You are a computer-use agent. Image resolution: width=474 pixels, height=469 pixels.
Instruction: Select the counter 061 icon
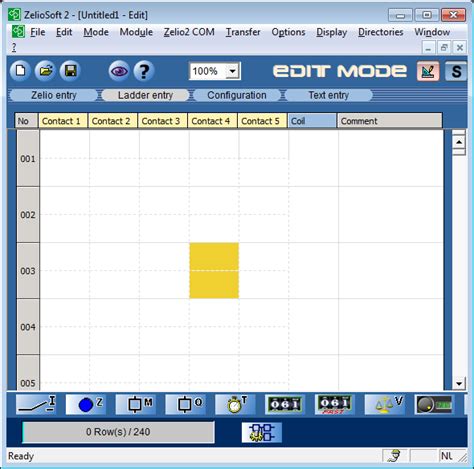point(285,404)
